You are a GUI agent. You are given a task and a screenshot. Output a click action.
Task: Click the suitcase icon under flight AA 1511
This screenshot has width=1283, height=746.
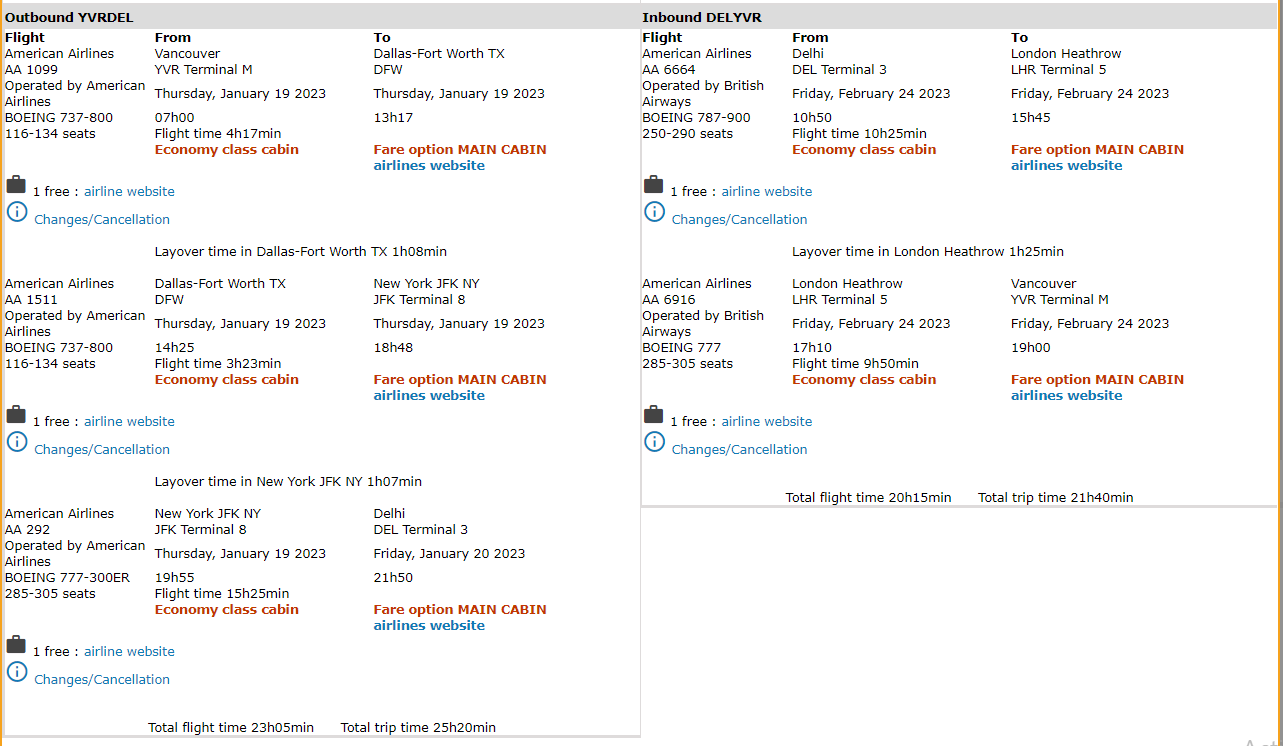(16, 415)
